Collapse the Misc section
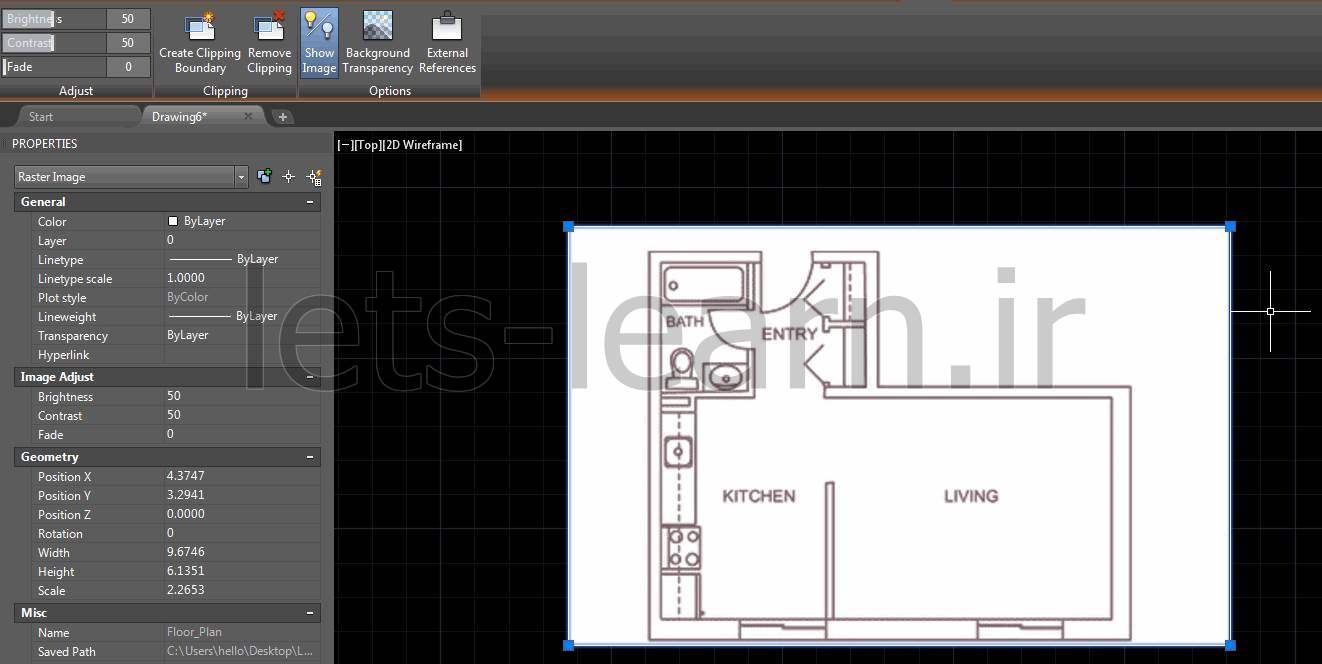 coord(310,613)
